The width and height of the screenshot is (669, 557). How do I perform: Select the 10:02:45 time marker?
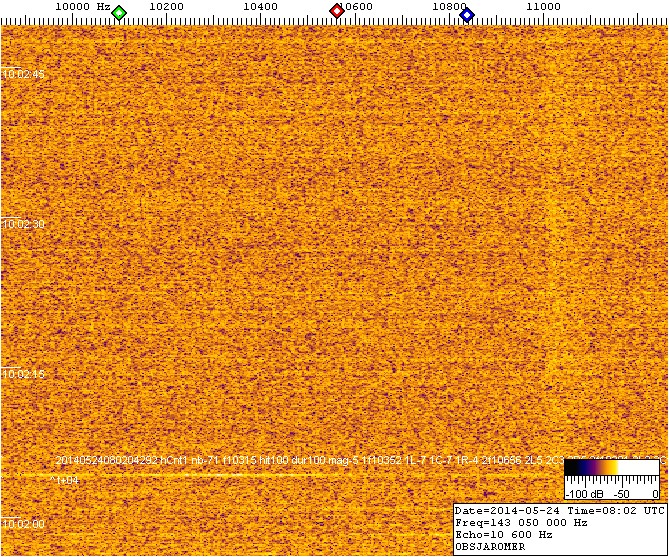(24, 74)
